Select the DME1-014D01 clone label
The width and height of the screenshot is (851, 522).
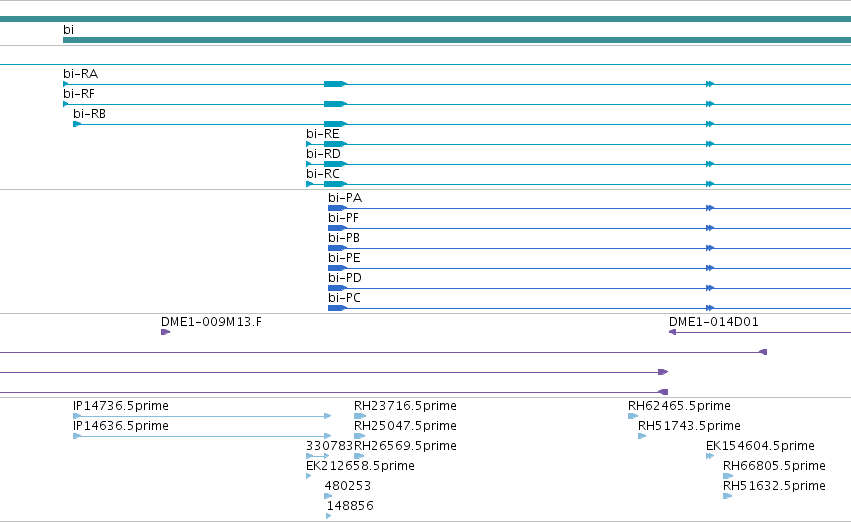pyautogui.click(x=714, y=322)
